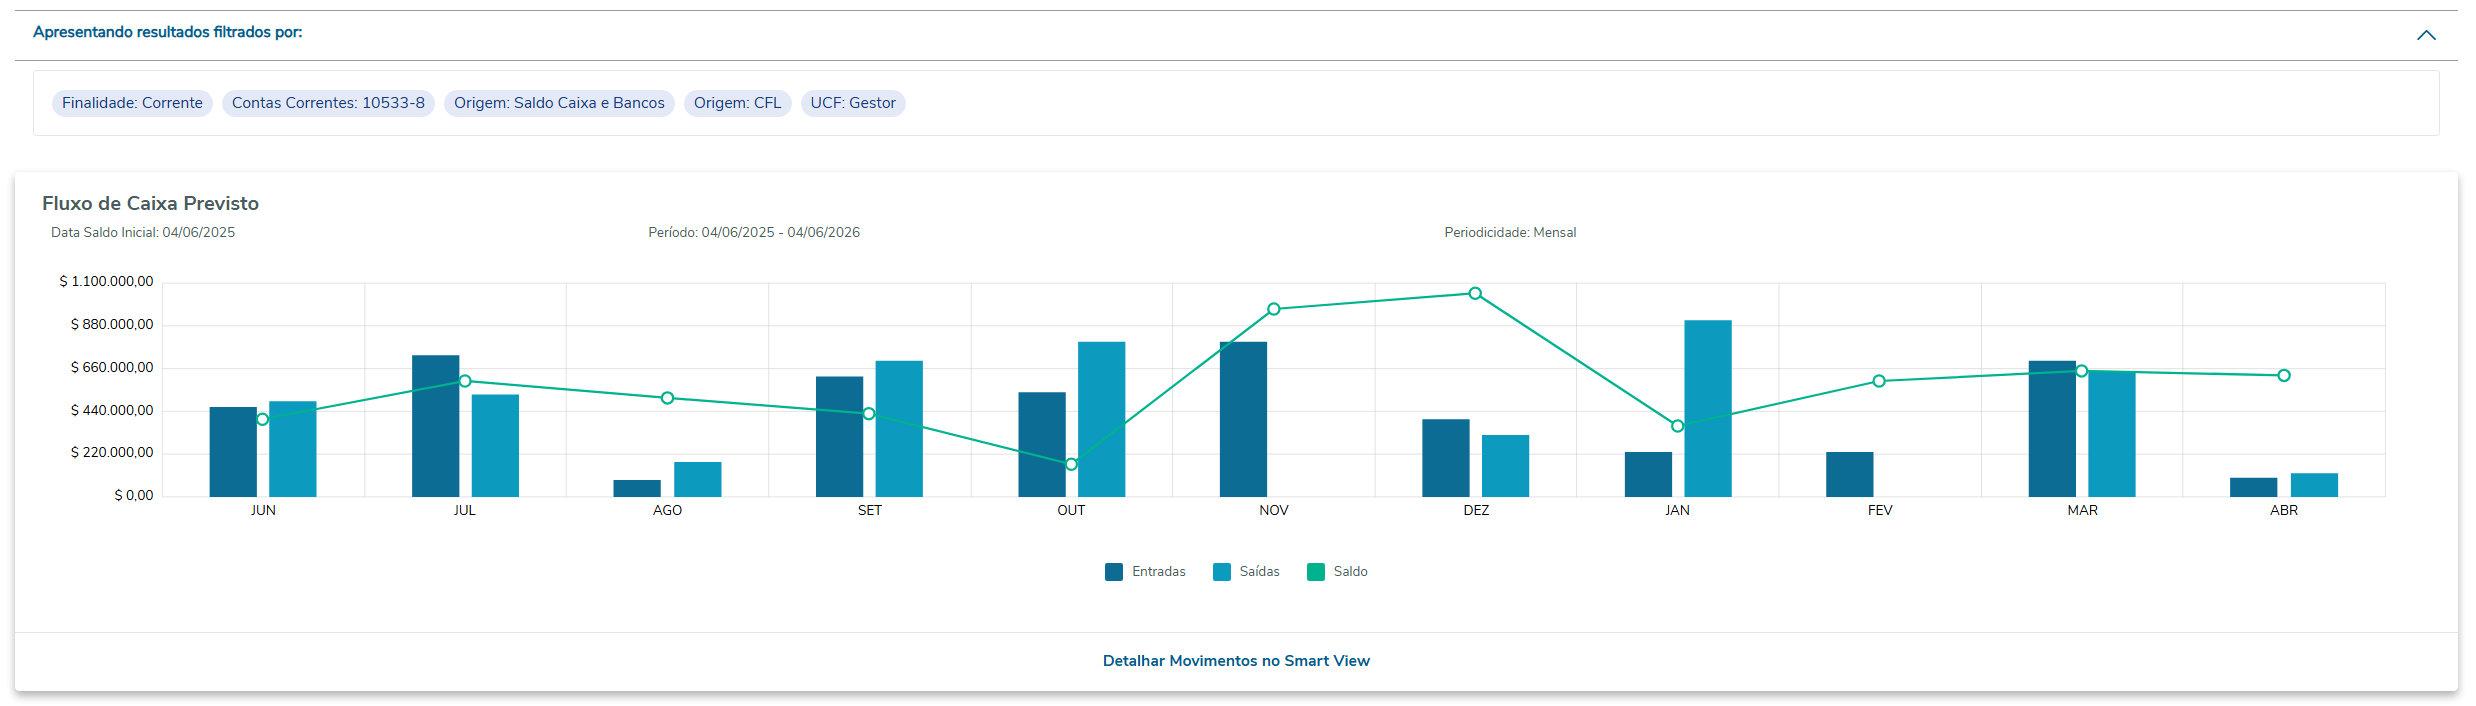Click the OUT Saídas bar

pyautogui.click(x=1102, y=419)
